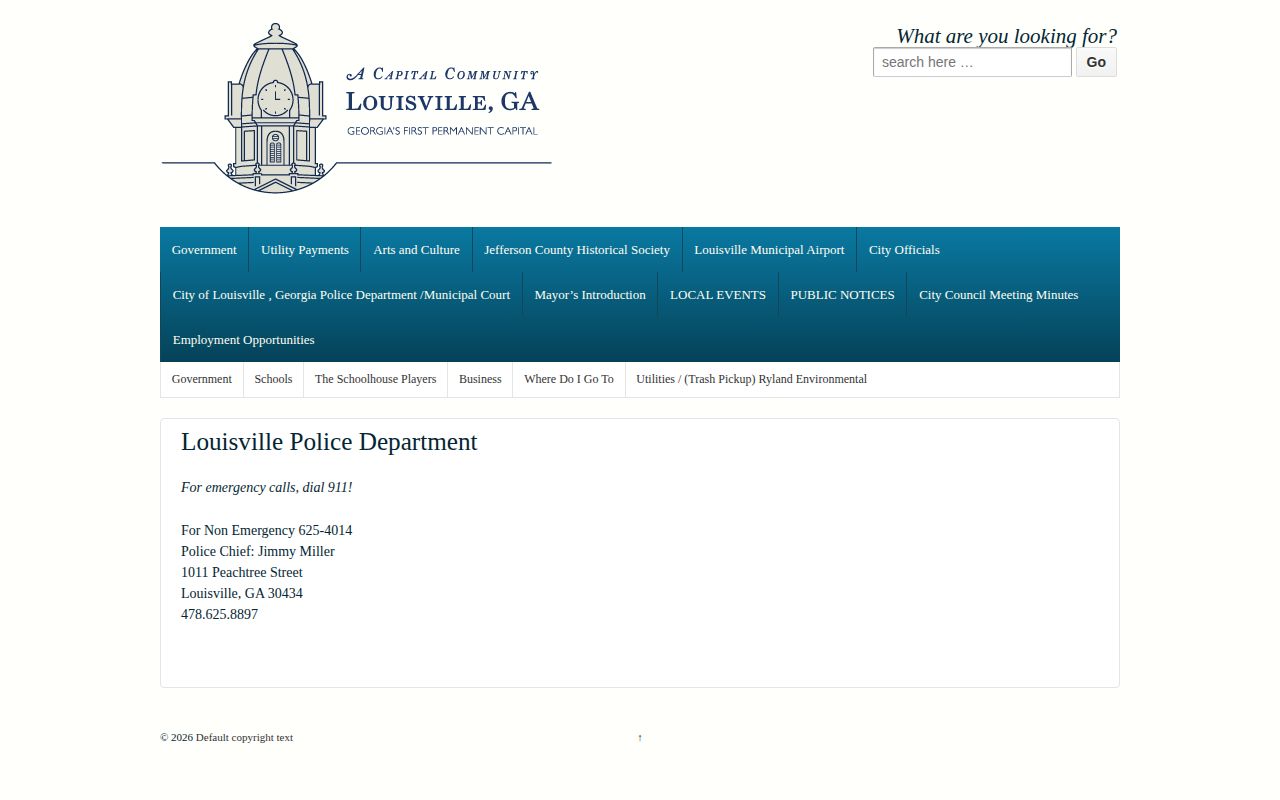The height and width of the screenshot is (800, 1280).
Task: Open Government in the blue navigation bar
Action: [204, 250]
